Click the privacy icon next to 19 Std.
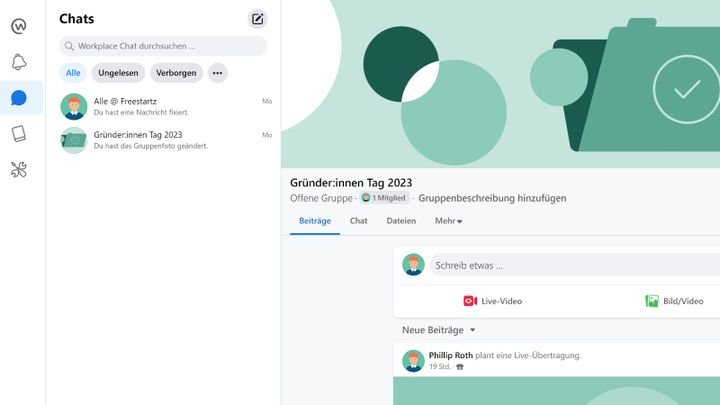This screenshot has width=720, height=405. point(460,367)
